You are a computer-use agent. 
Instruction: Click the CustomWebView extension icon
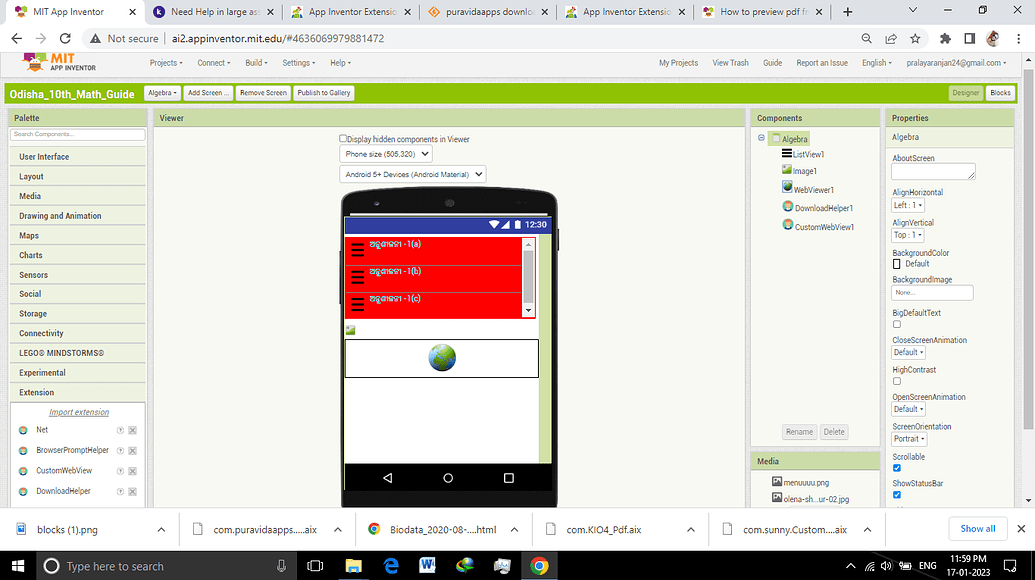tap(22, 470)
